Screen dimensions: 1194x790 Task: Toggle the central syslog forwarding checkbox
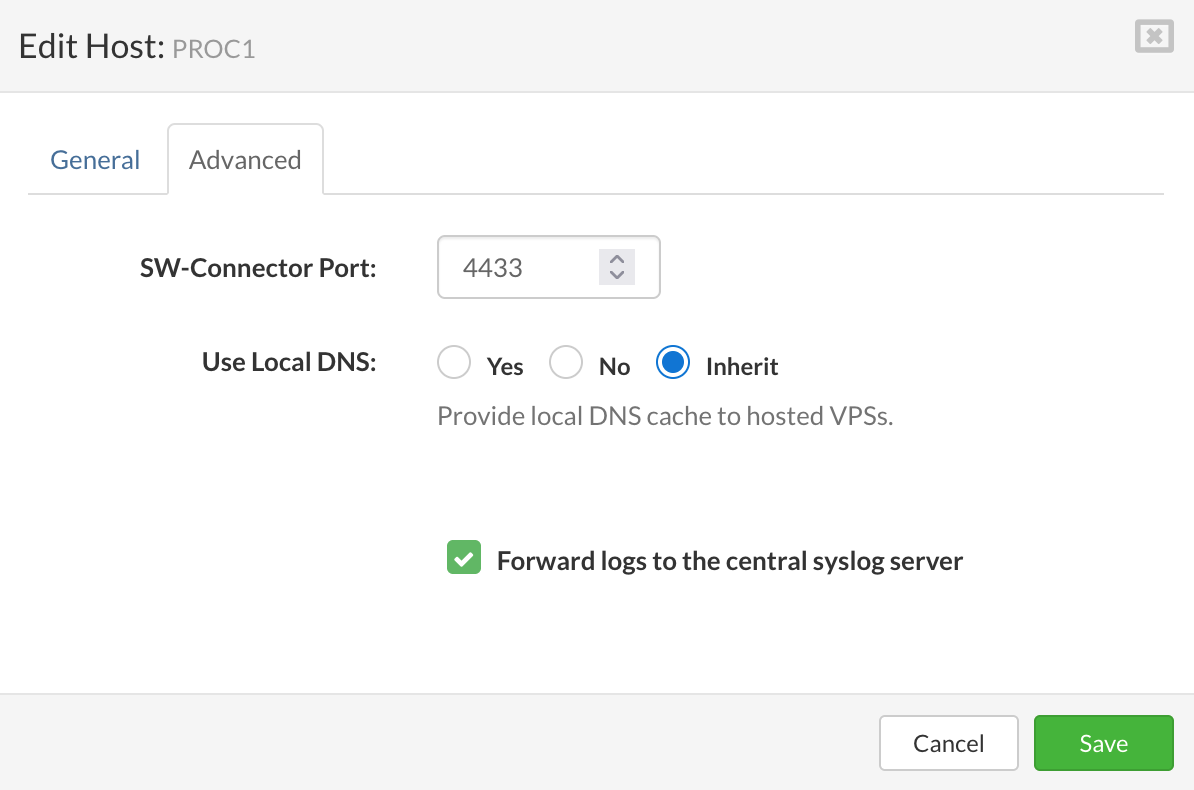[463, 557]
